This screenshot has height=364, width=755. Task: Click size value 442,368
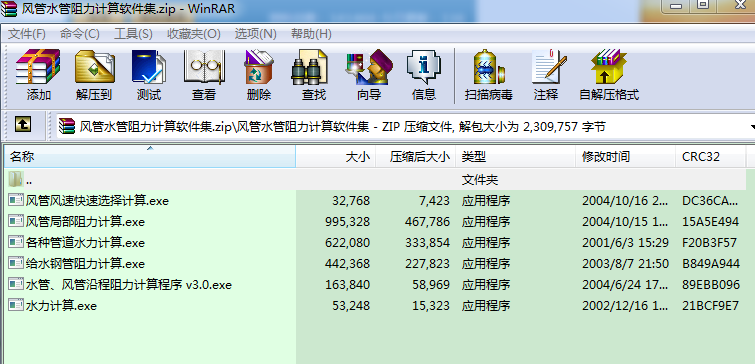pyautogui.click(x=347, y=263)
